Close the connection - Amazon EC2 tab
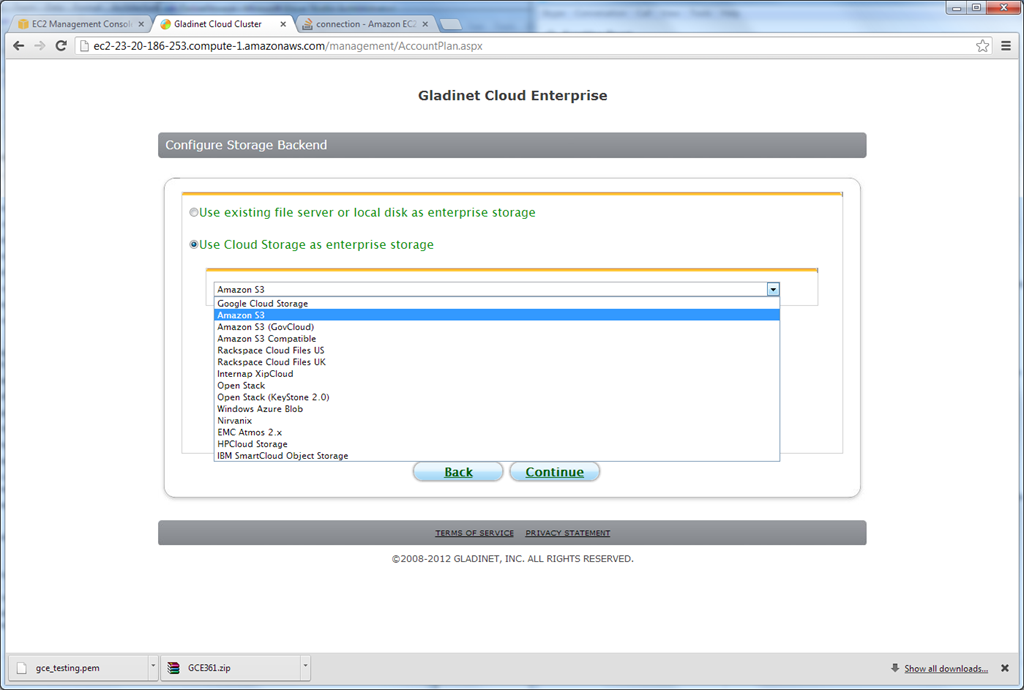This screenshot has width=1024, height=690. point(425,24)
